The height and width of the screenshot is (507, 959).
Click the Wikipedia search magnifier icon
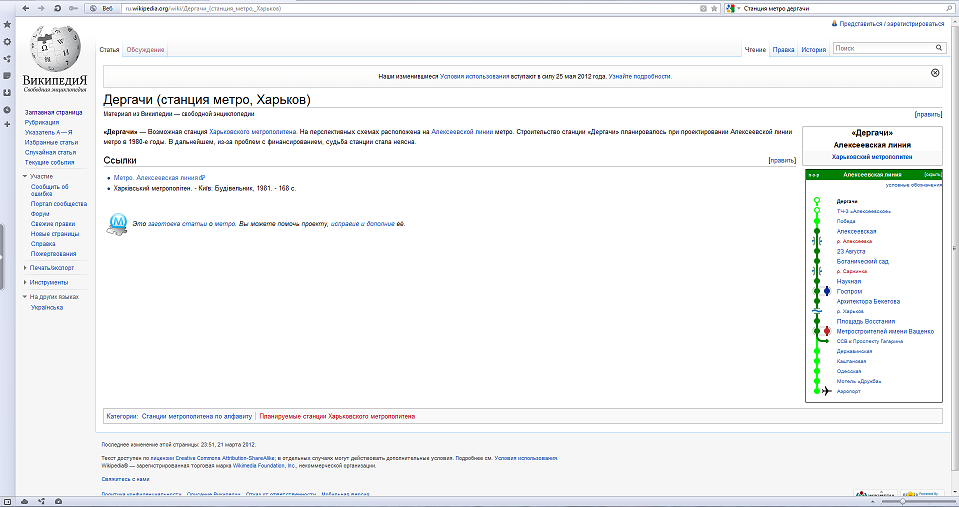pyautogui.click(x=937, y=48)
